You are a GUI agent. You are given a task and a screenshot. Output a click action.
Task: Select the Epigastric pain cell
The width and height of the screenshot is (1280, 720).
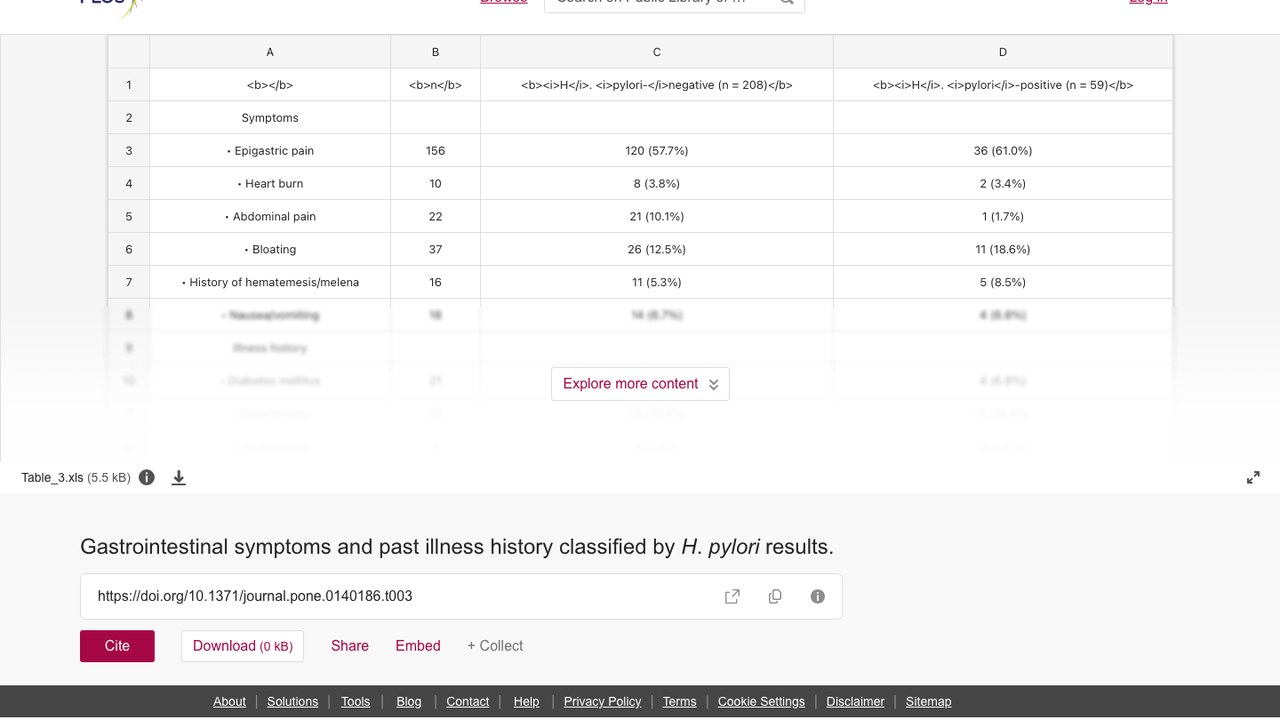click(270, 151)
